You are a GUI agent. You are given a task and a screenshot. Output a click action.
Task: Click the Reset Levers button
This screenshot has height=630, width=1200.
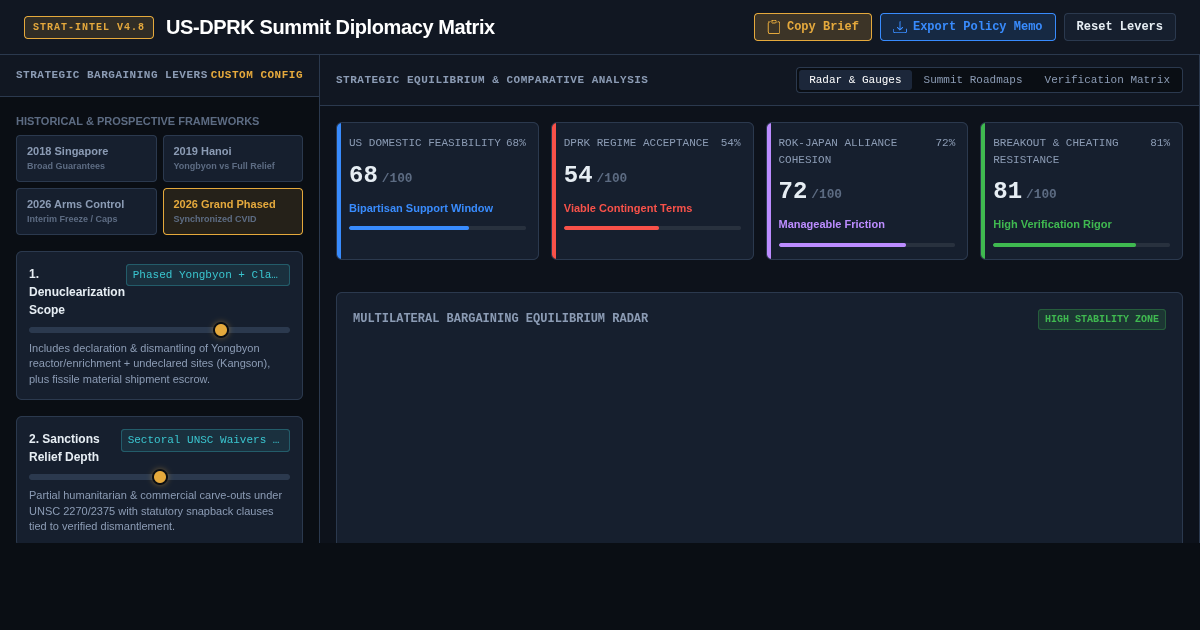(1119, 27)
